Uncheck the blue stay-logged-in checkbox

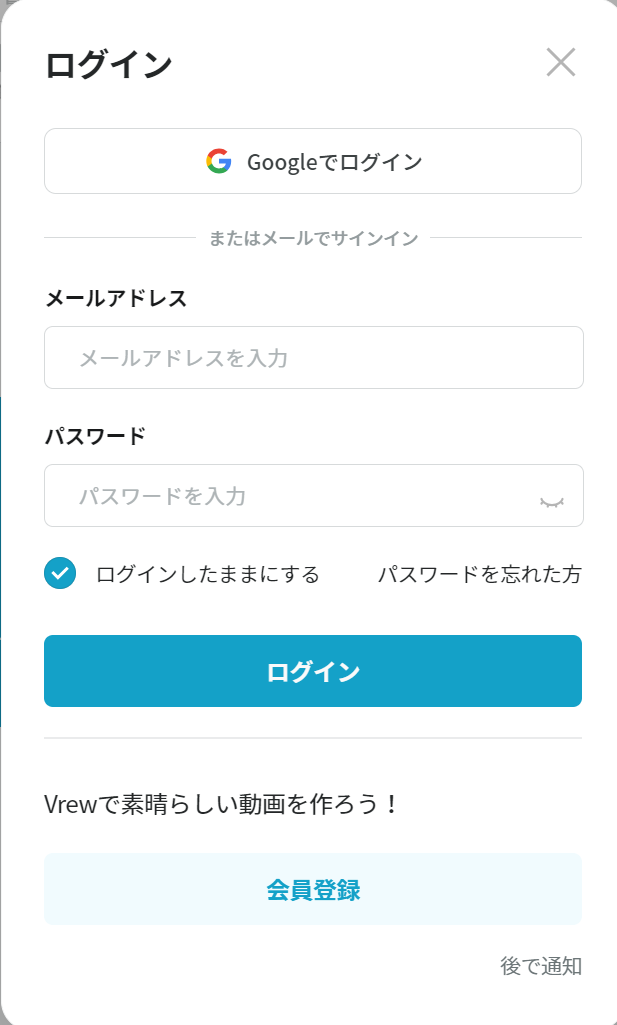[x=60, y=573]
